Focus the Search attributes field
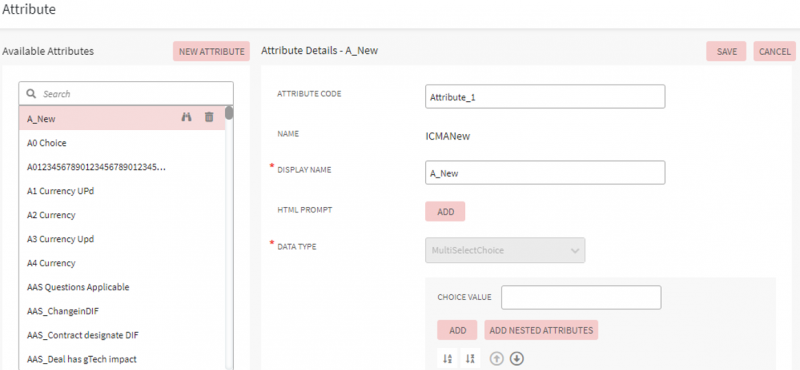 point(126,94)
